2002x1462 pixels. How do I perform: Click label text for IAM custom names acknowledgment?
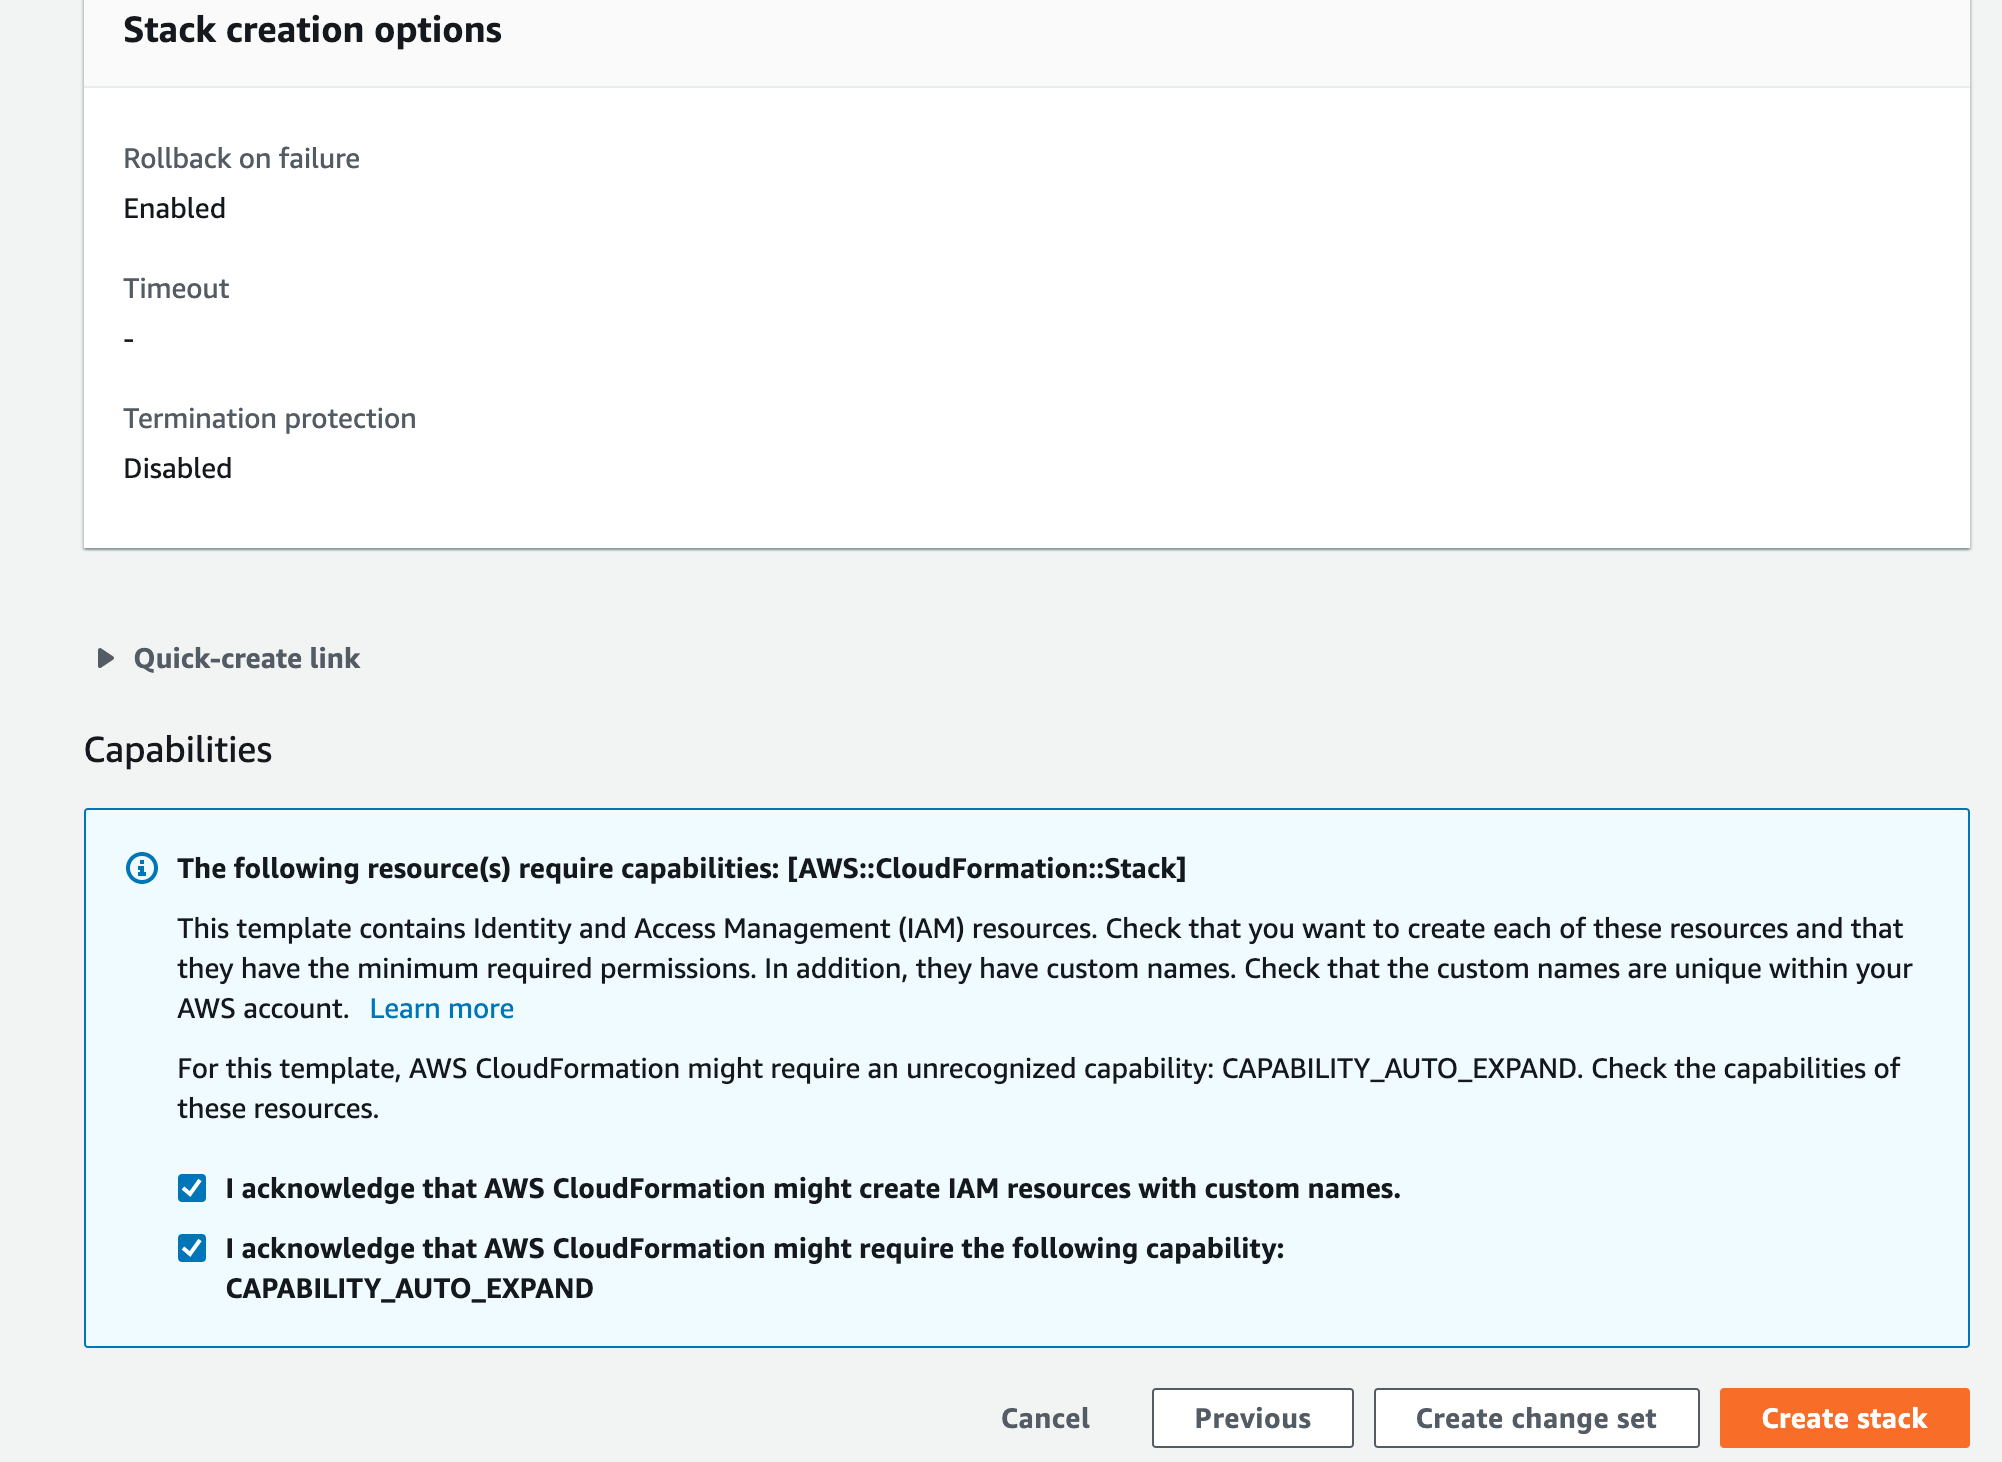[x=812, y=1188]
